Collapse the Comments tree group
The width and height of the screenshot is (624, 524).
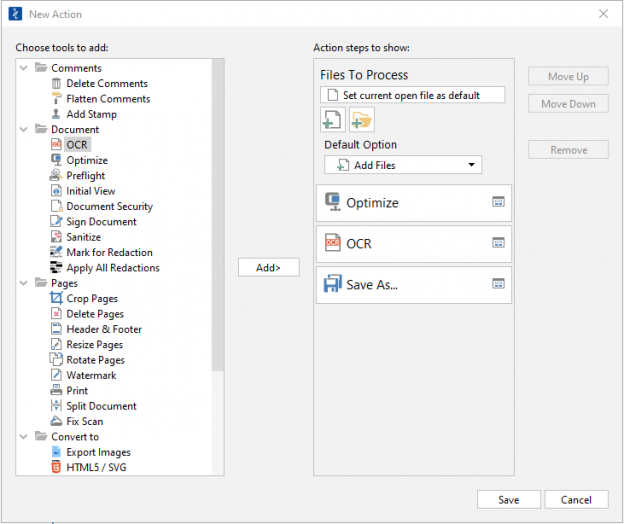tap(24, 68)
